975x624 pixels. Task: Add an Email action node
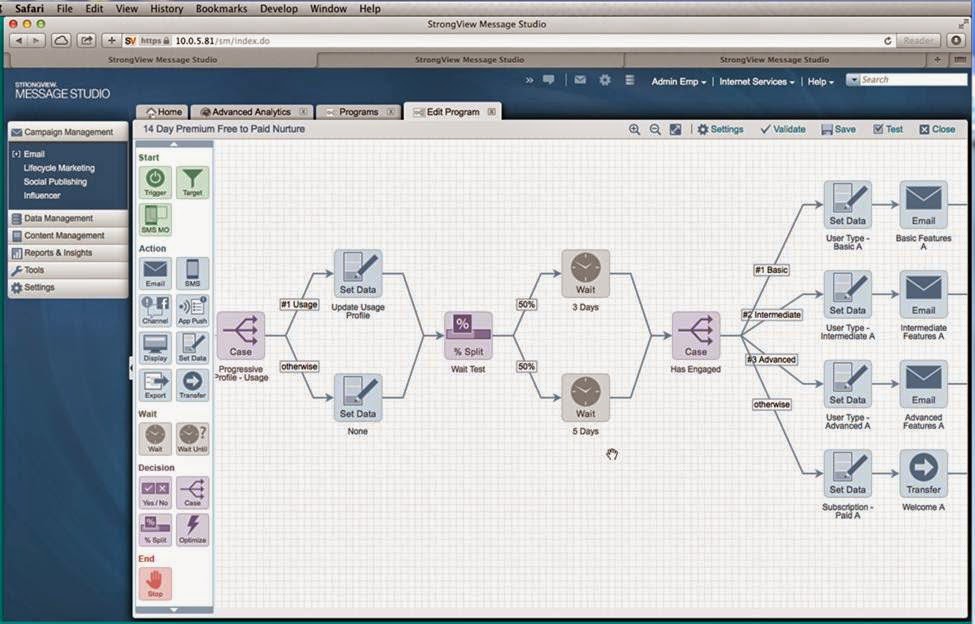(155, 271)
